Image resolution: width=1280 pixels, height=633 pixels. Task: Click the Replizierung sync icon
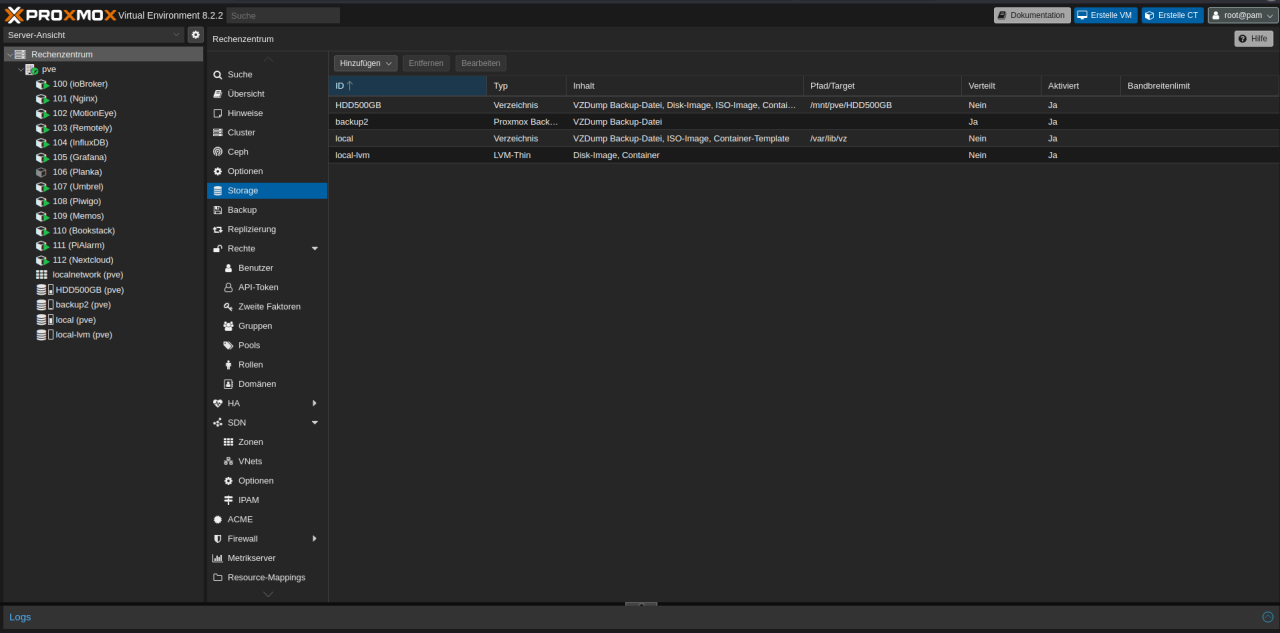point(218,229)
